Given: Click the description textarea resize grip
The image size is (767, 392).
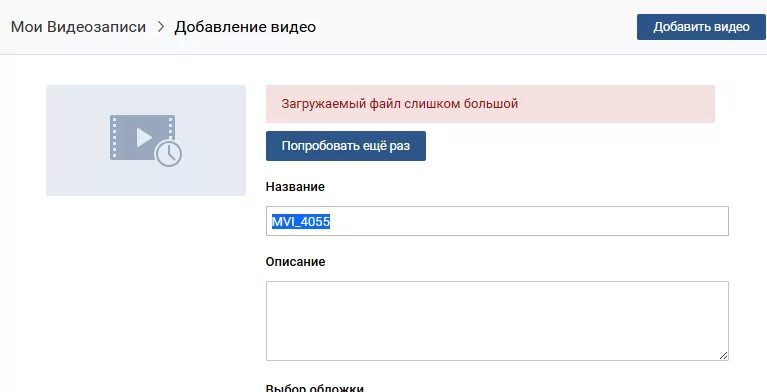Looking at the screenshot, I should click(x=723, y=355).
